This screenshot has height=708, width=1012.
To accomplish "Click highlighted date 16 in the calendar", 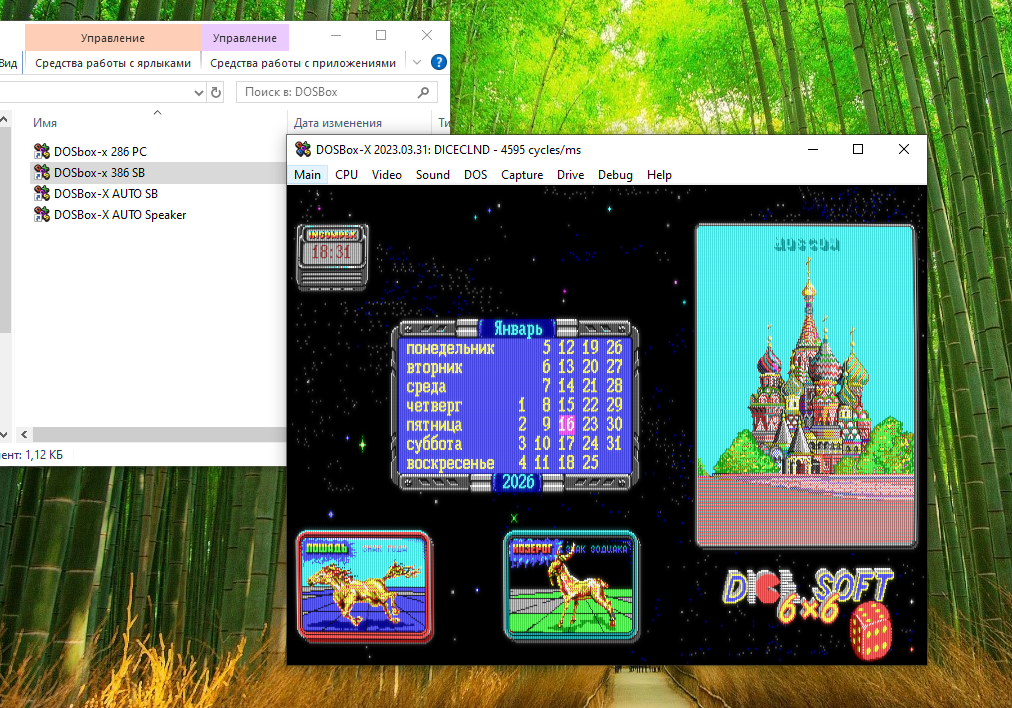I will [566, 424].
